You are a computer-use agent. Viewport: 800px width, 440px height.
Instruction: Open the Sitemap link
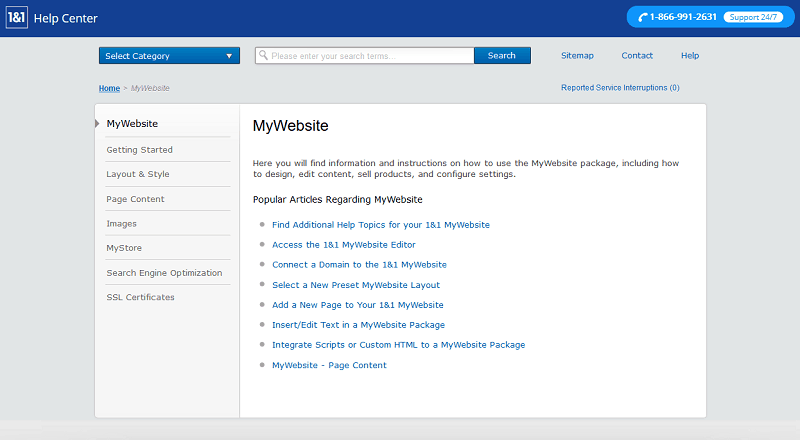click(x=577, y=56)
